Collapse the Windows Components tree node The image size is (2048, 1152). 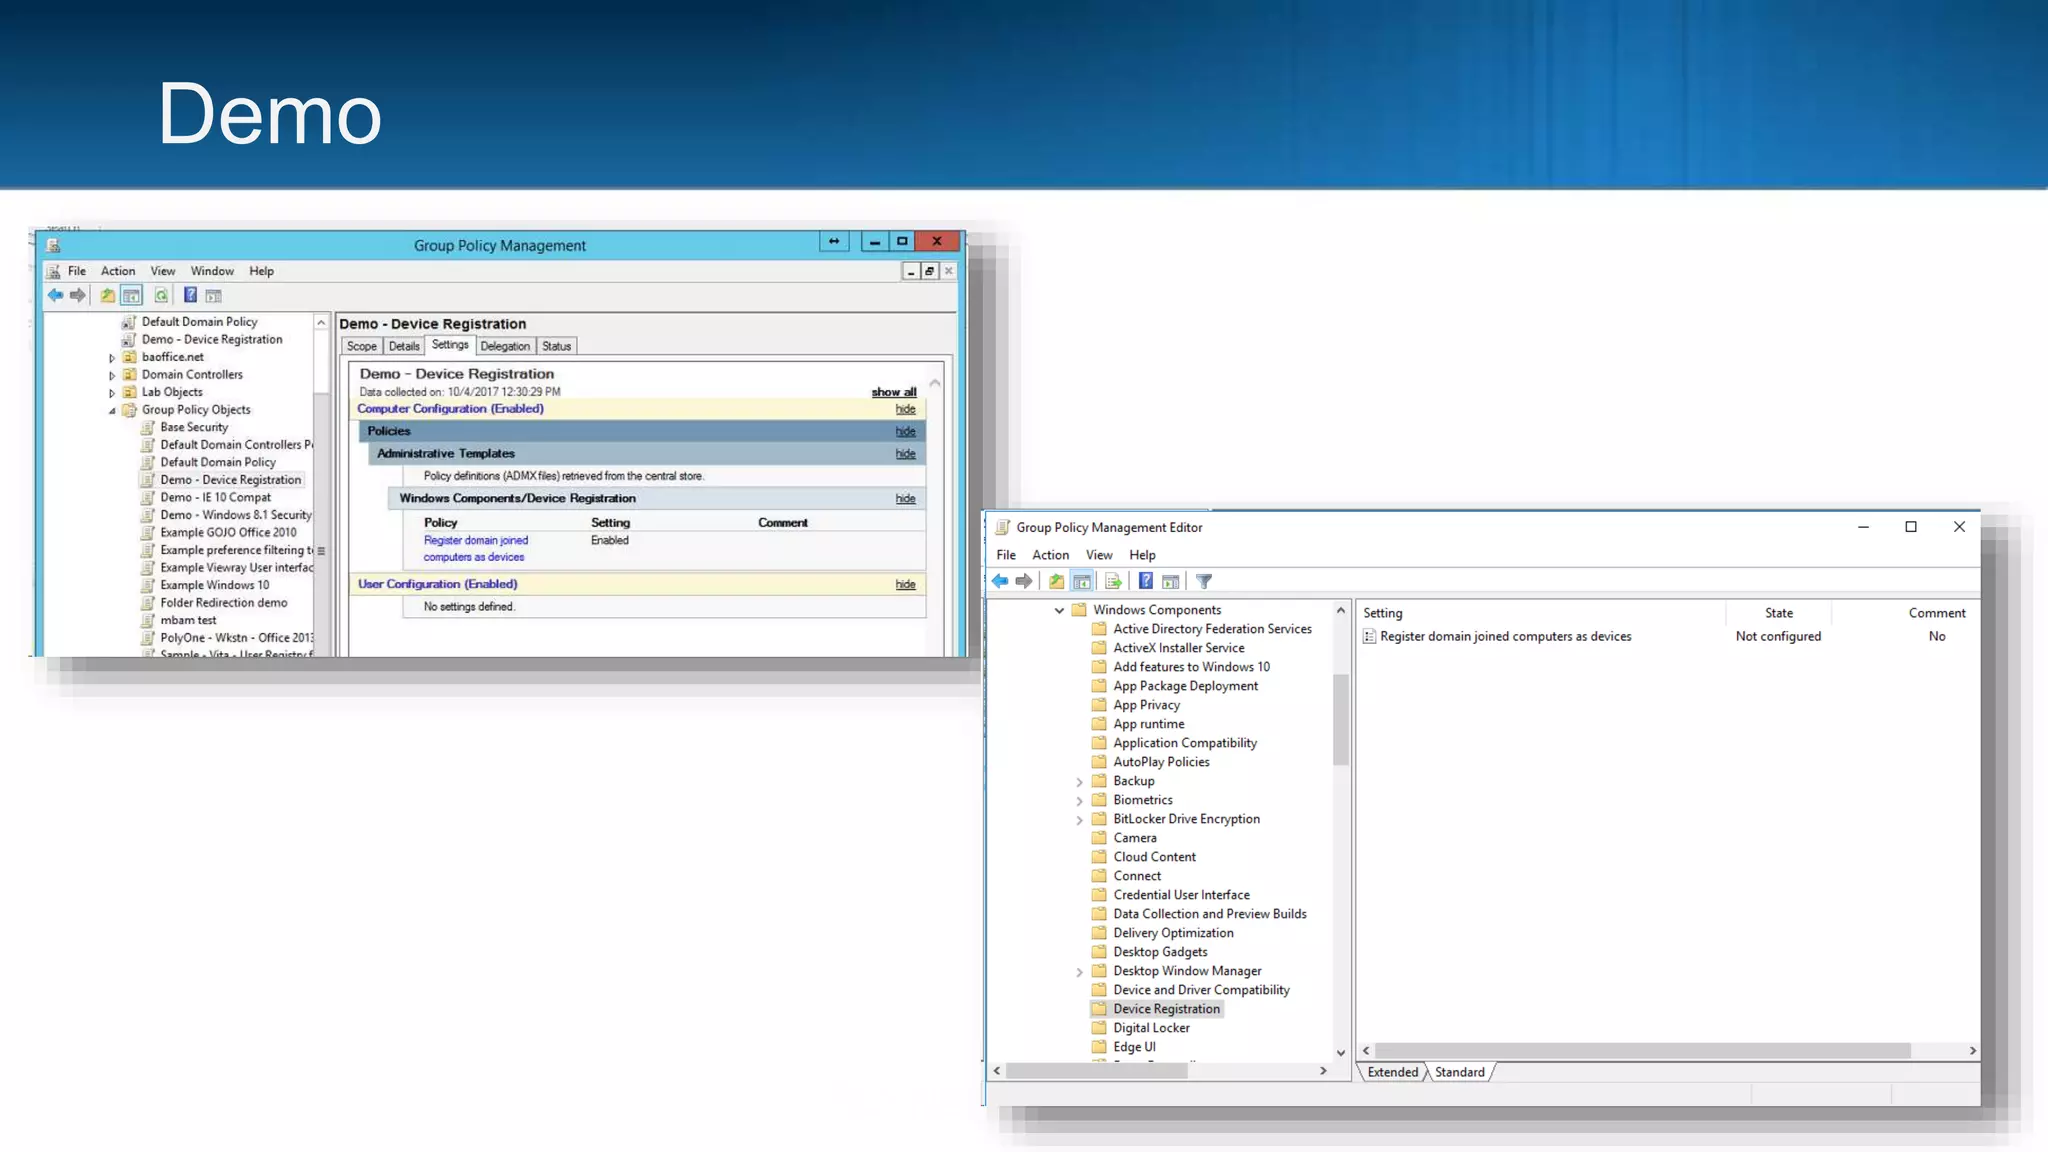tap(1059, 610)
